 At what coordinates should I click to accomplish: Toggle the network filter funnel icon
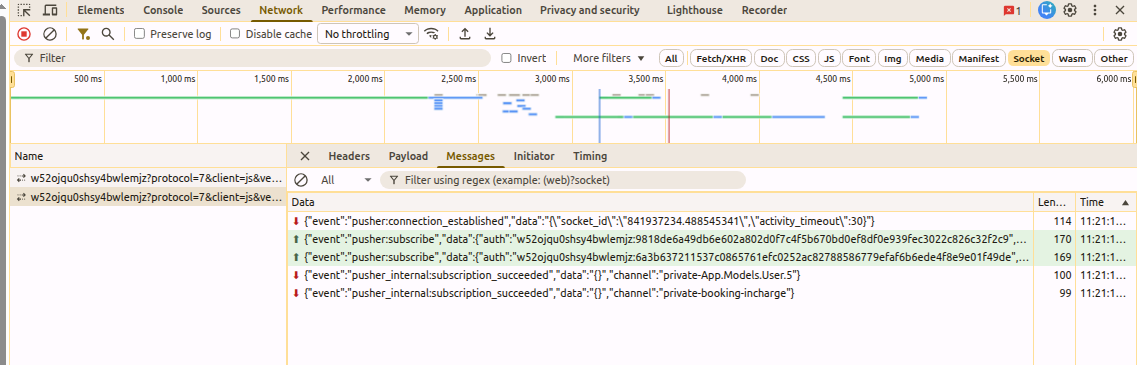84,34
